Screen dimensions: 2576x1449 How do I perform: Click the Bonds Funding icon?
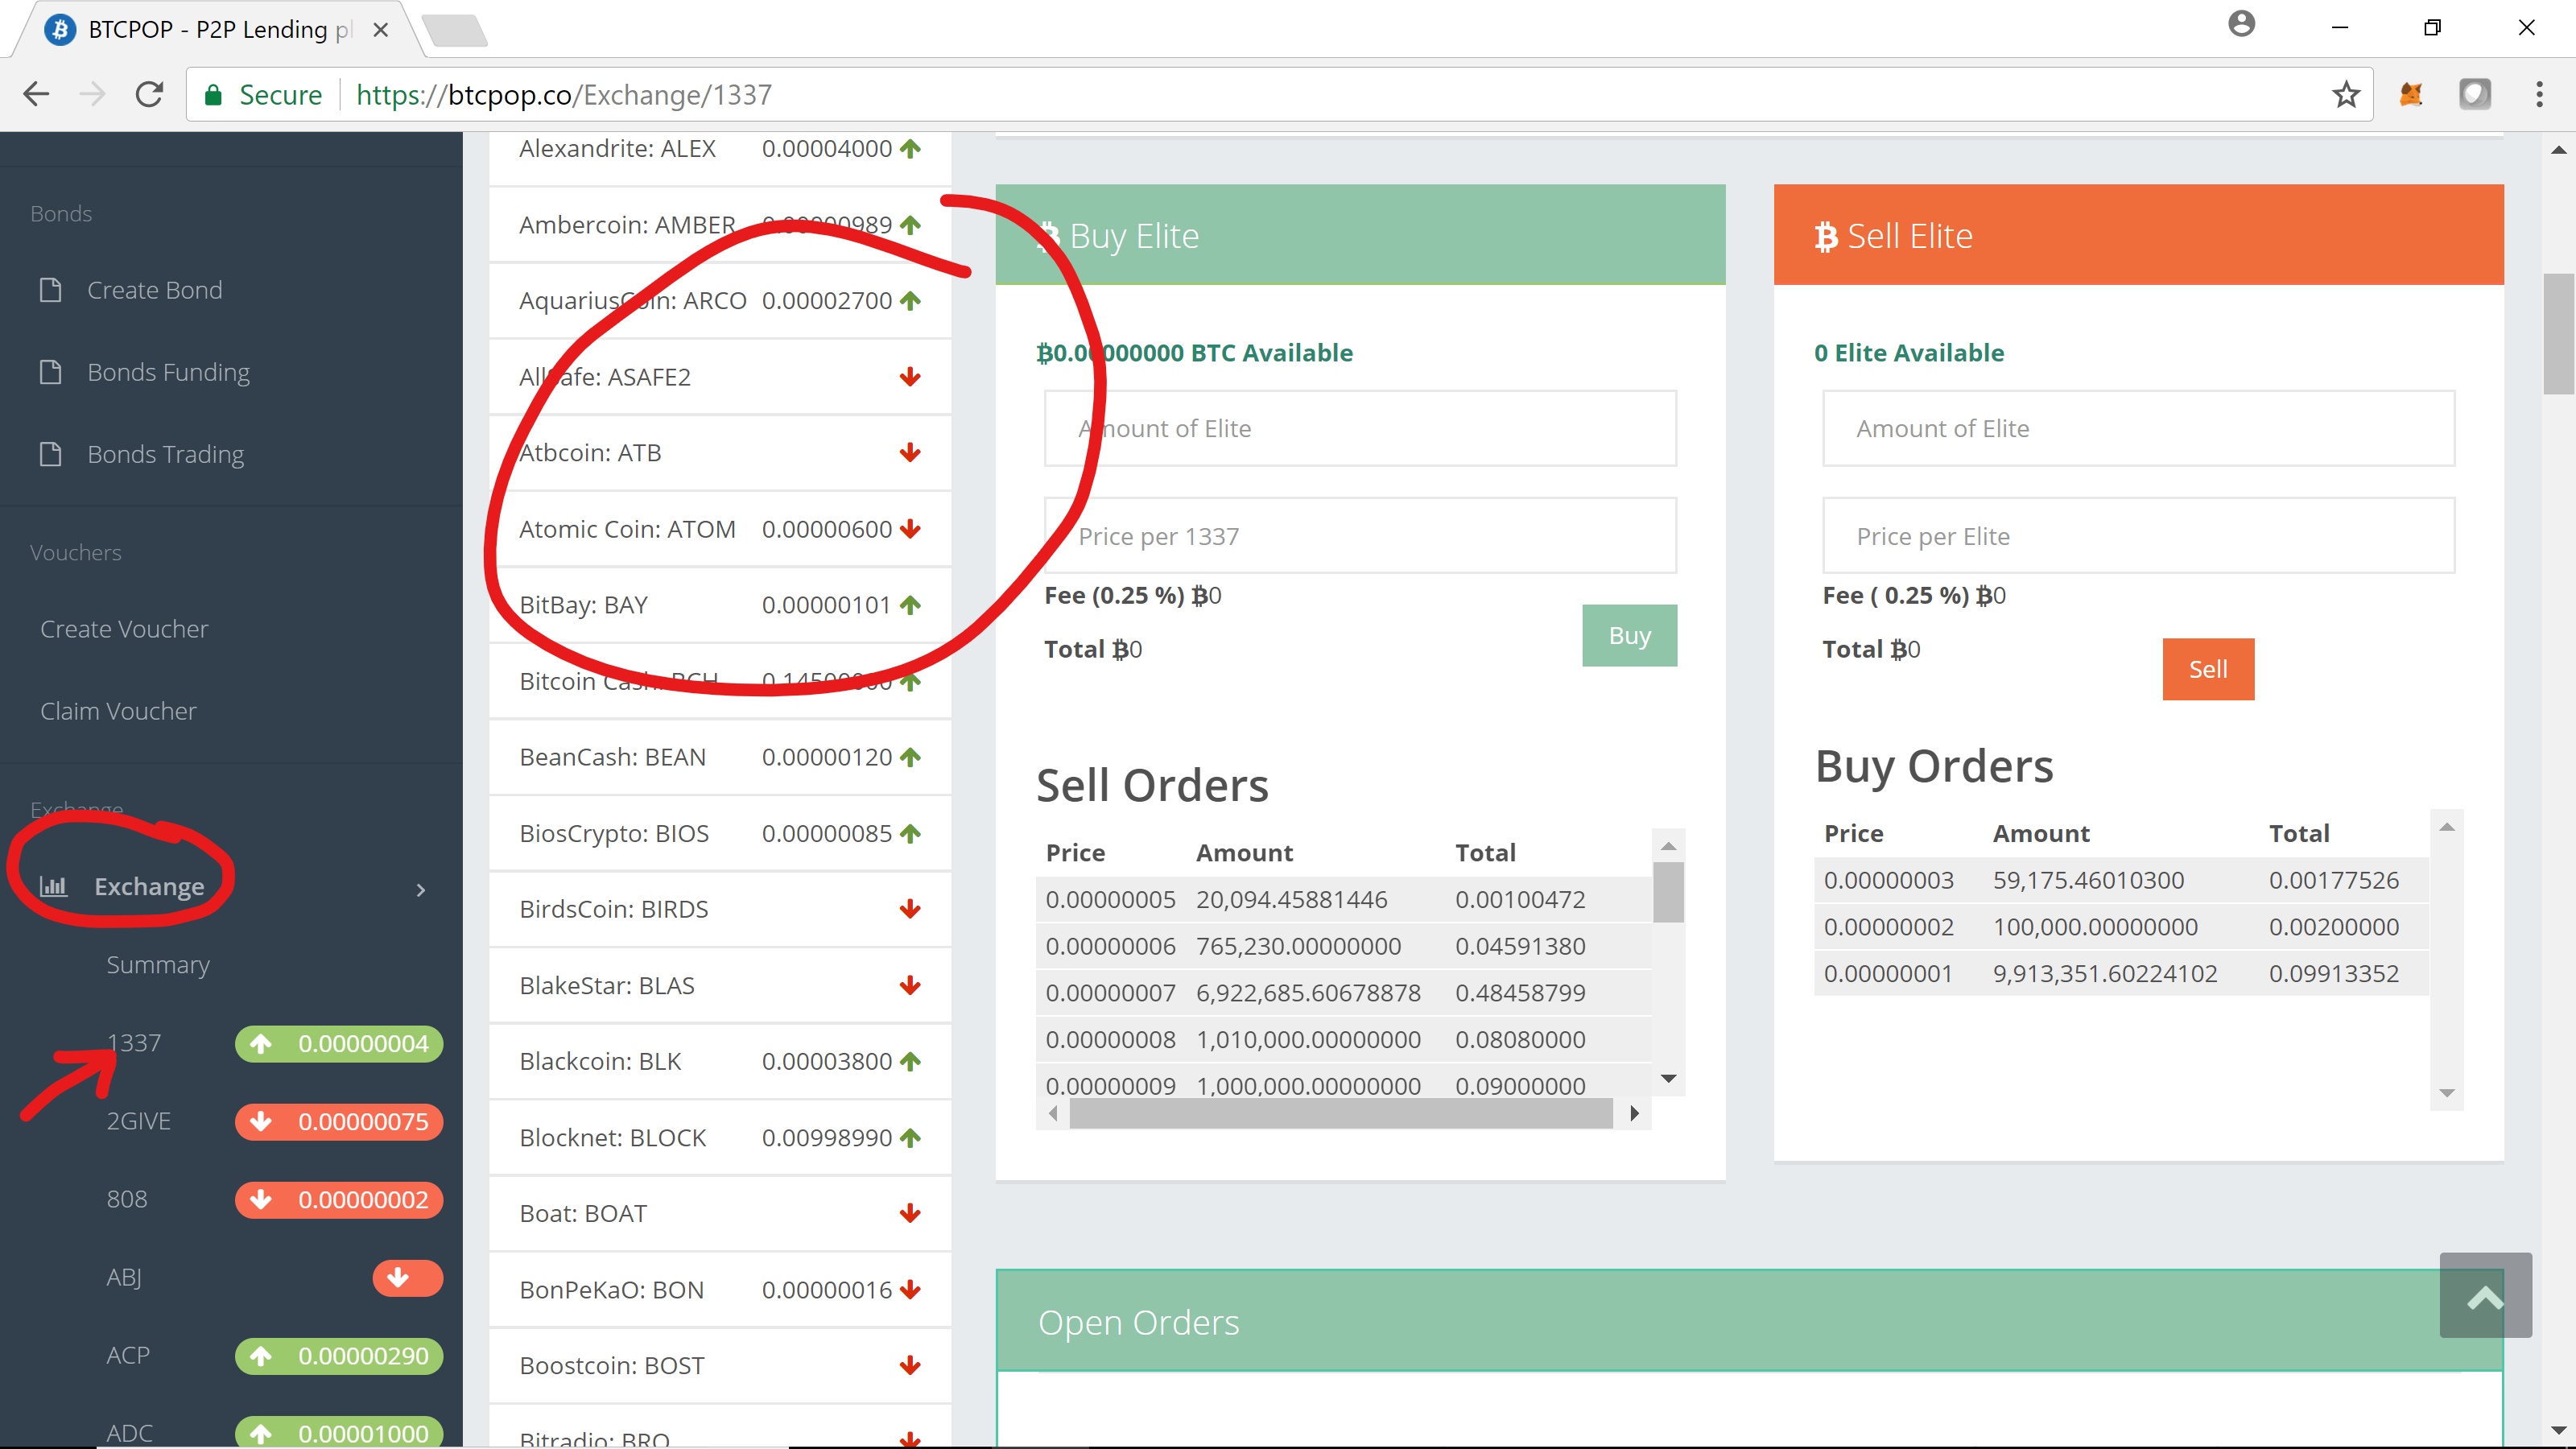[50, 372]
